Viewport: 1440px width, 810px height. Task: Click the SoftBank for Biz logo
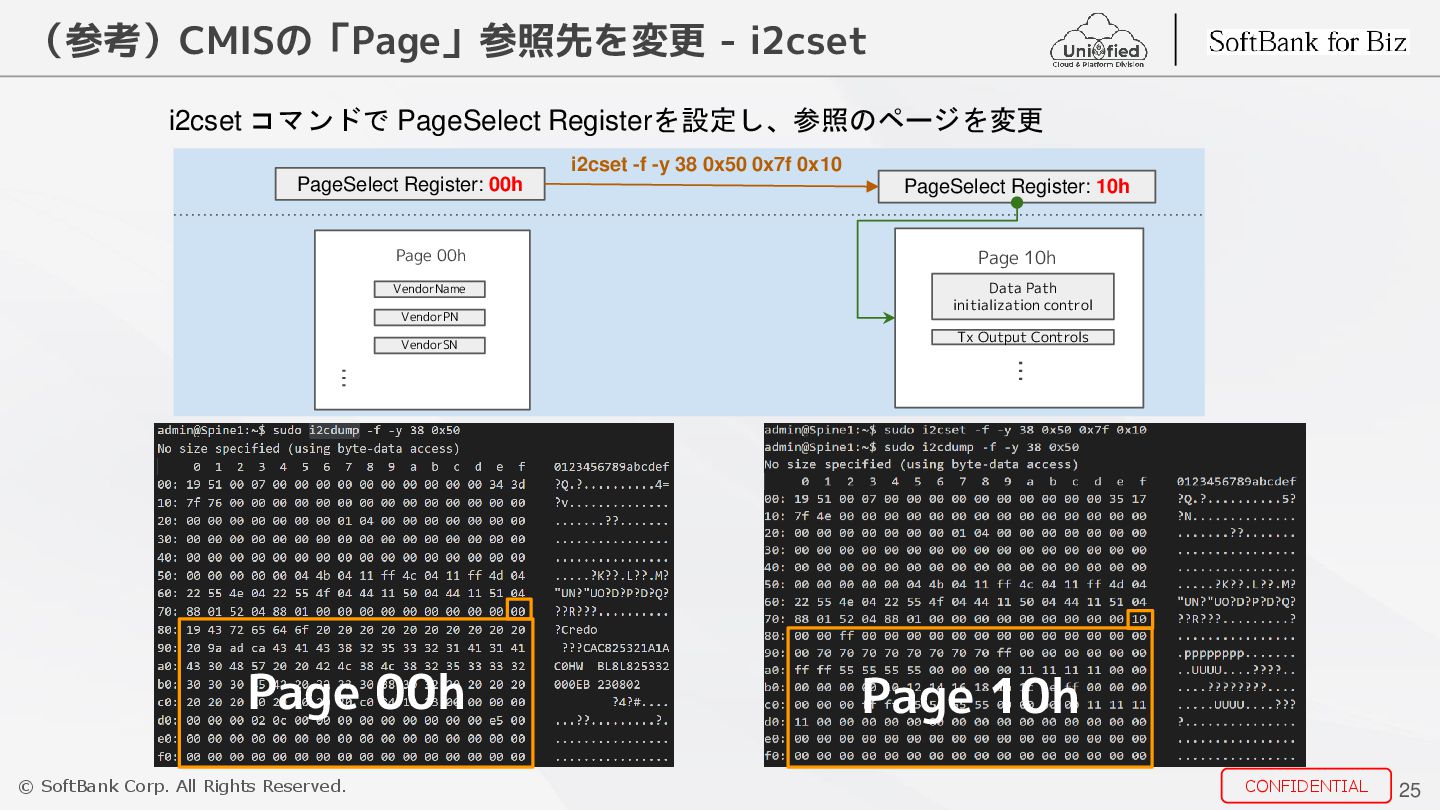1307,41
